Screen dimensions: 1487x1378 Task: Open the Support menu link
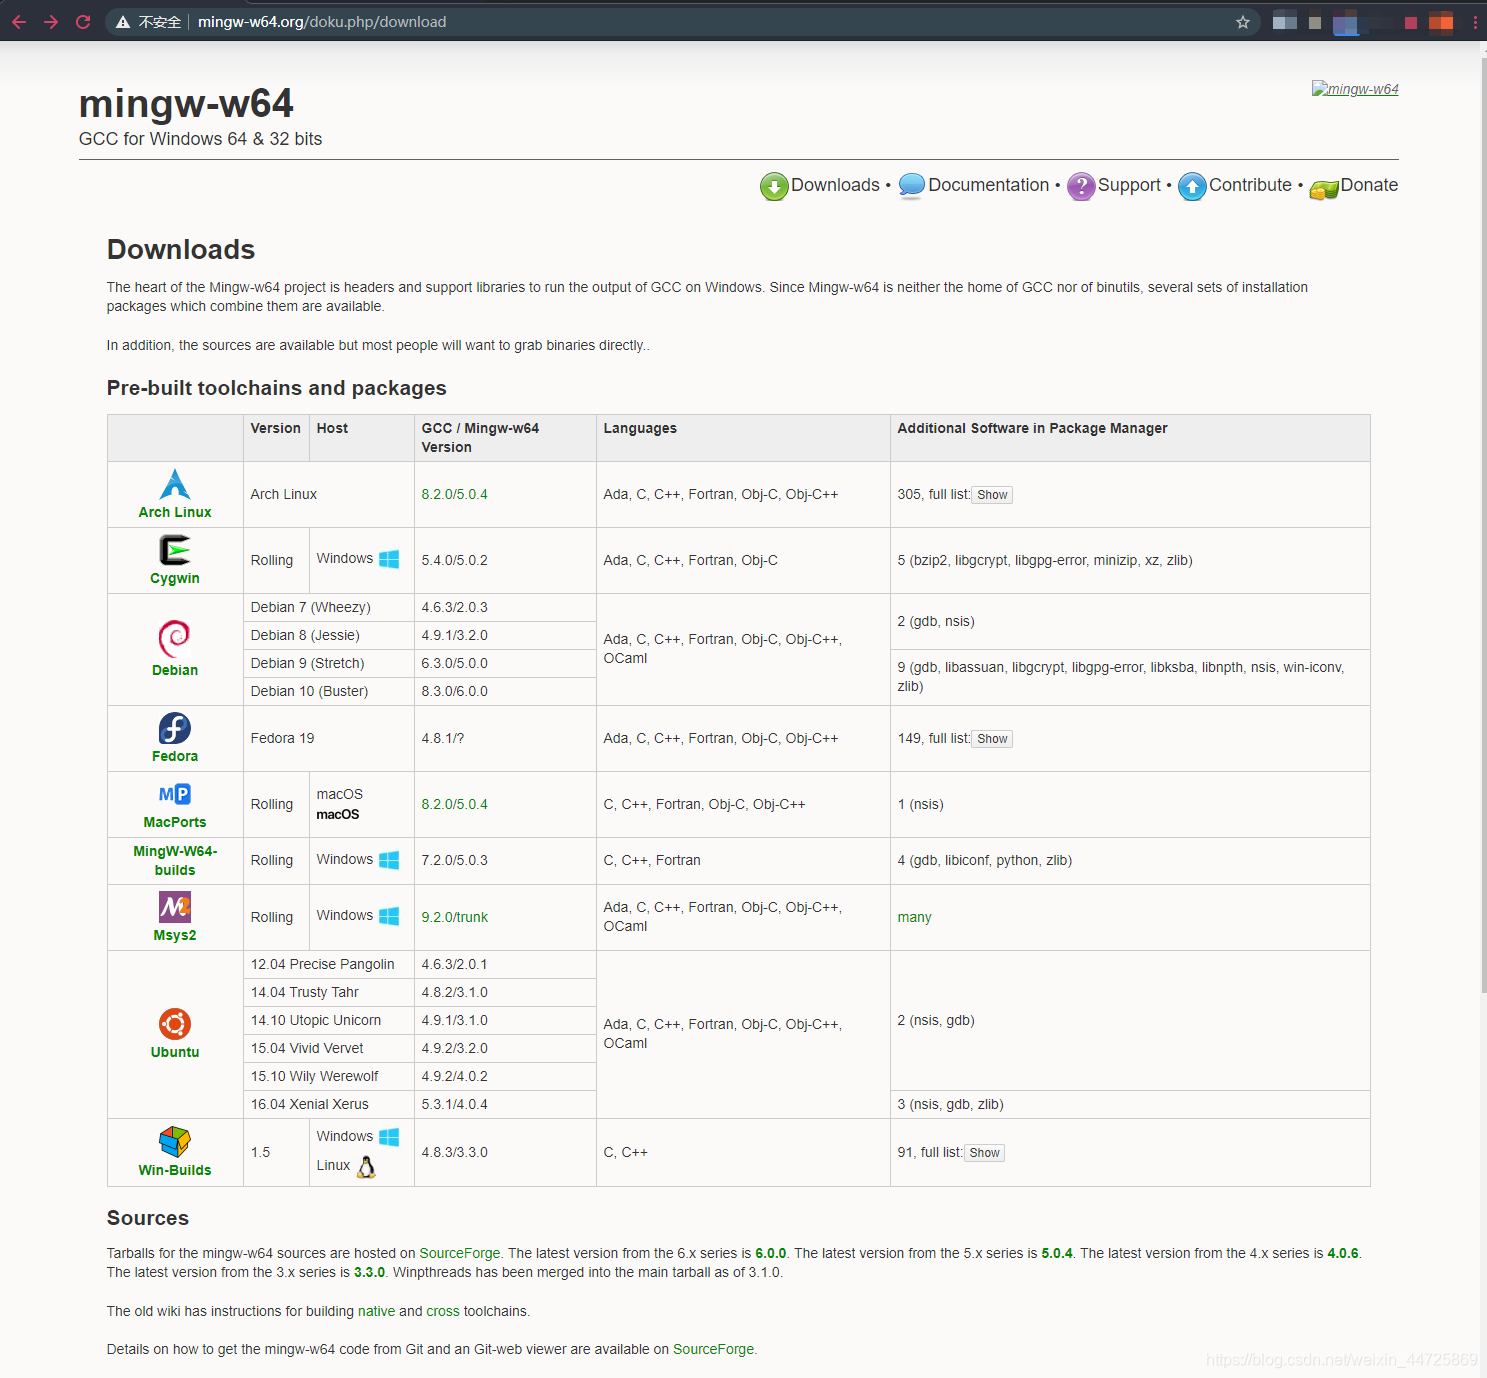coord(1129,185)
